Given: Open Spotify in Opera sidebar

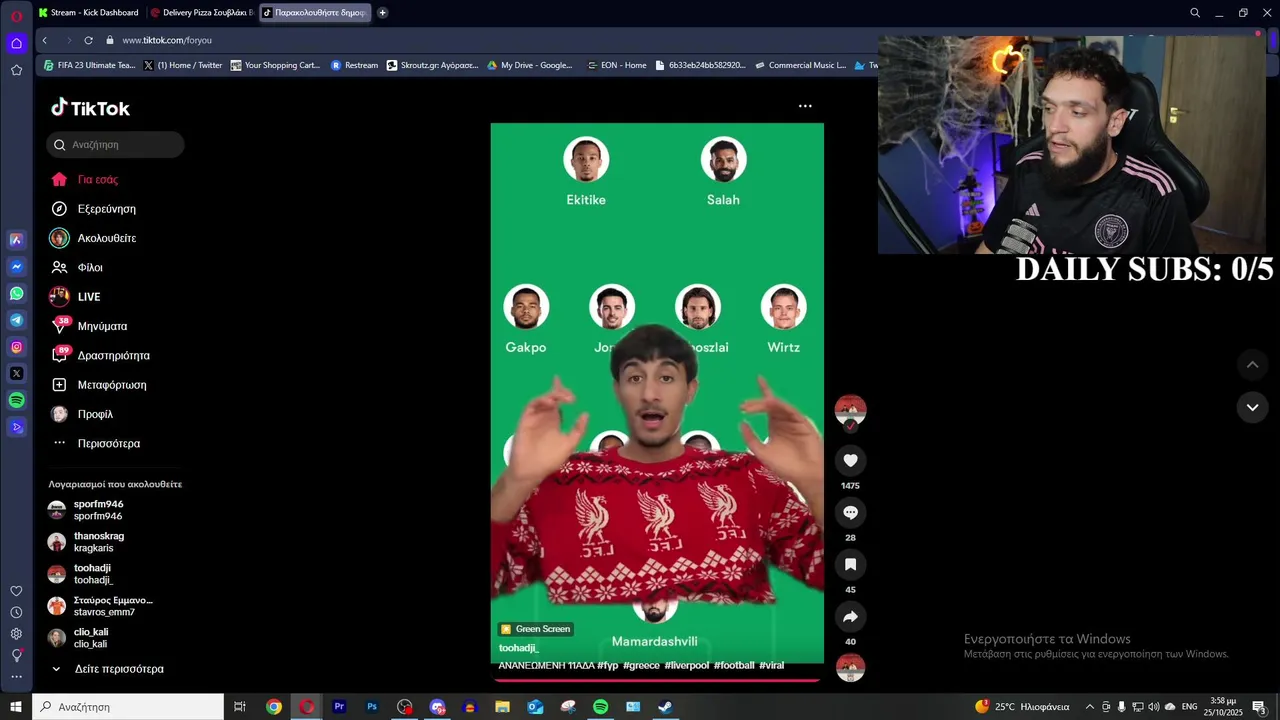Looking at the screenshot, I should (x=16, y=400).
